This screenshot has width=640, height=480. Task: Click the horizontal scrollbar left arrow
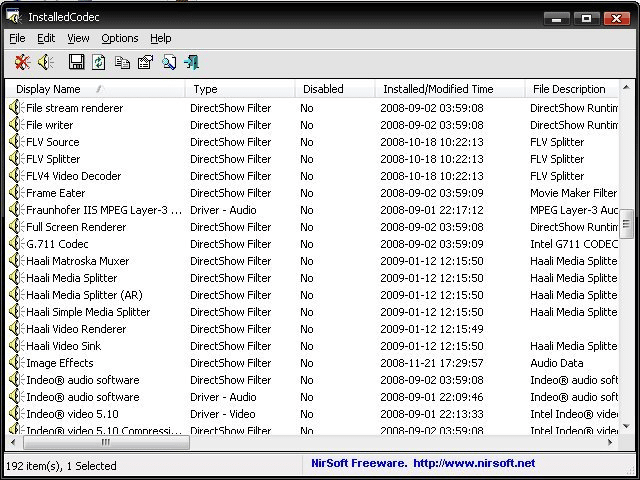tap(13, 442)
